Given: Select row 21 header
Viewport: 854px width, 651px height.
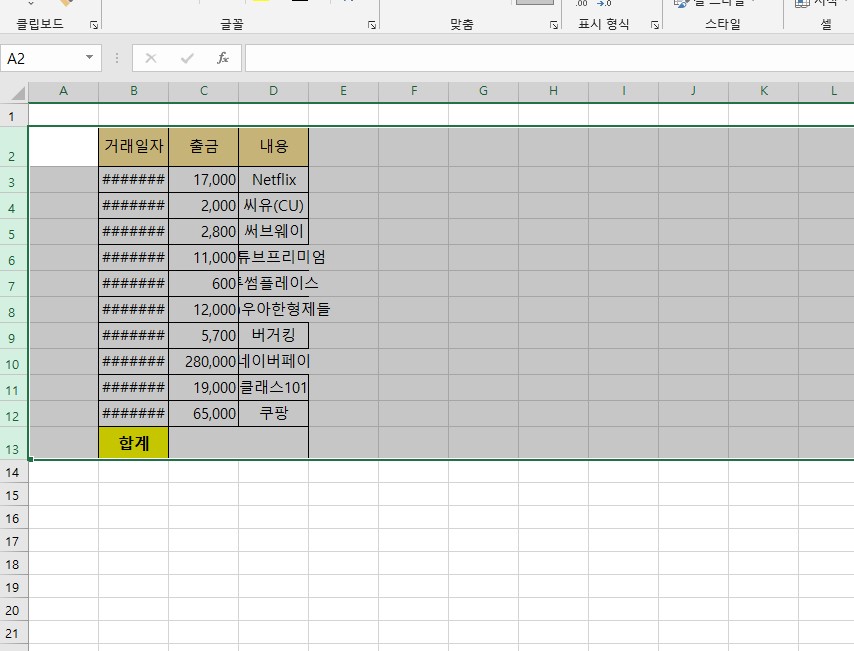Looking at the screenshot, I should pos(14,632).
